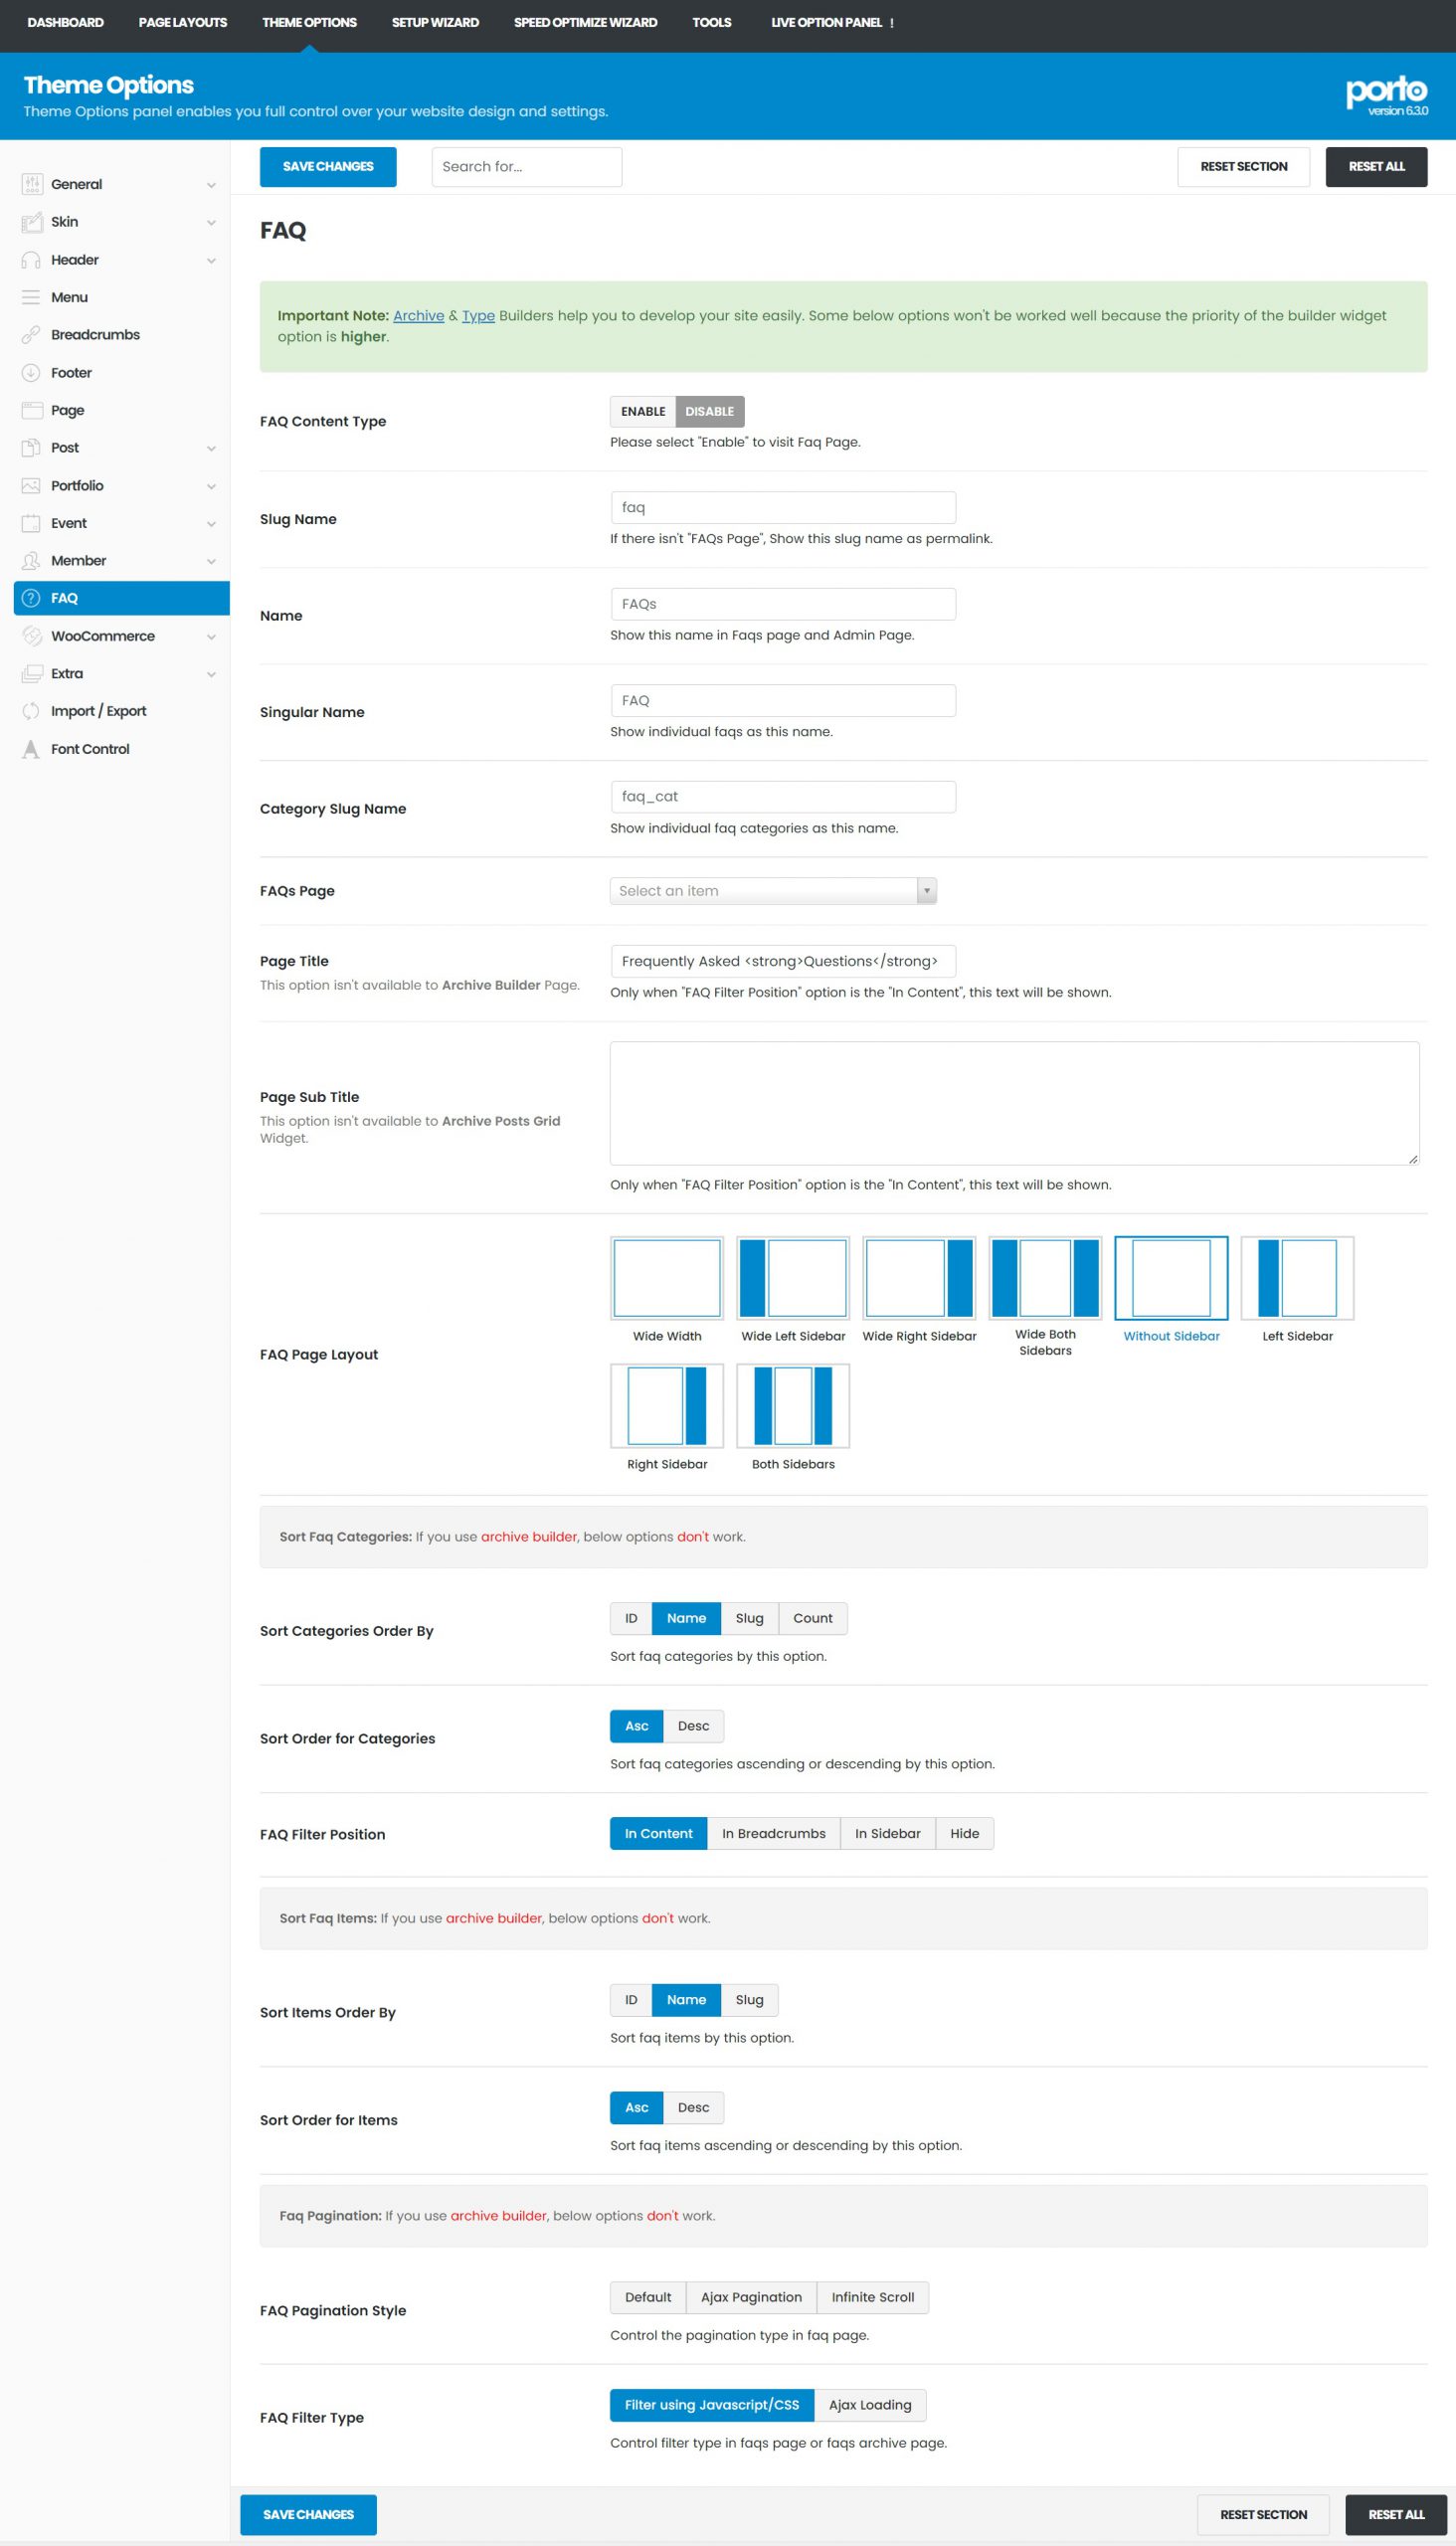The height and width of the screenshot is (2546, 1456).
Task: Enable the FAQ Content Type
Action: tap(642, 412)
